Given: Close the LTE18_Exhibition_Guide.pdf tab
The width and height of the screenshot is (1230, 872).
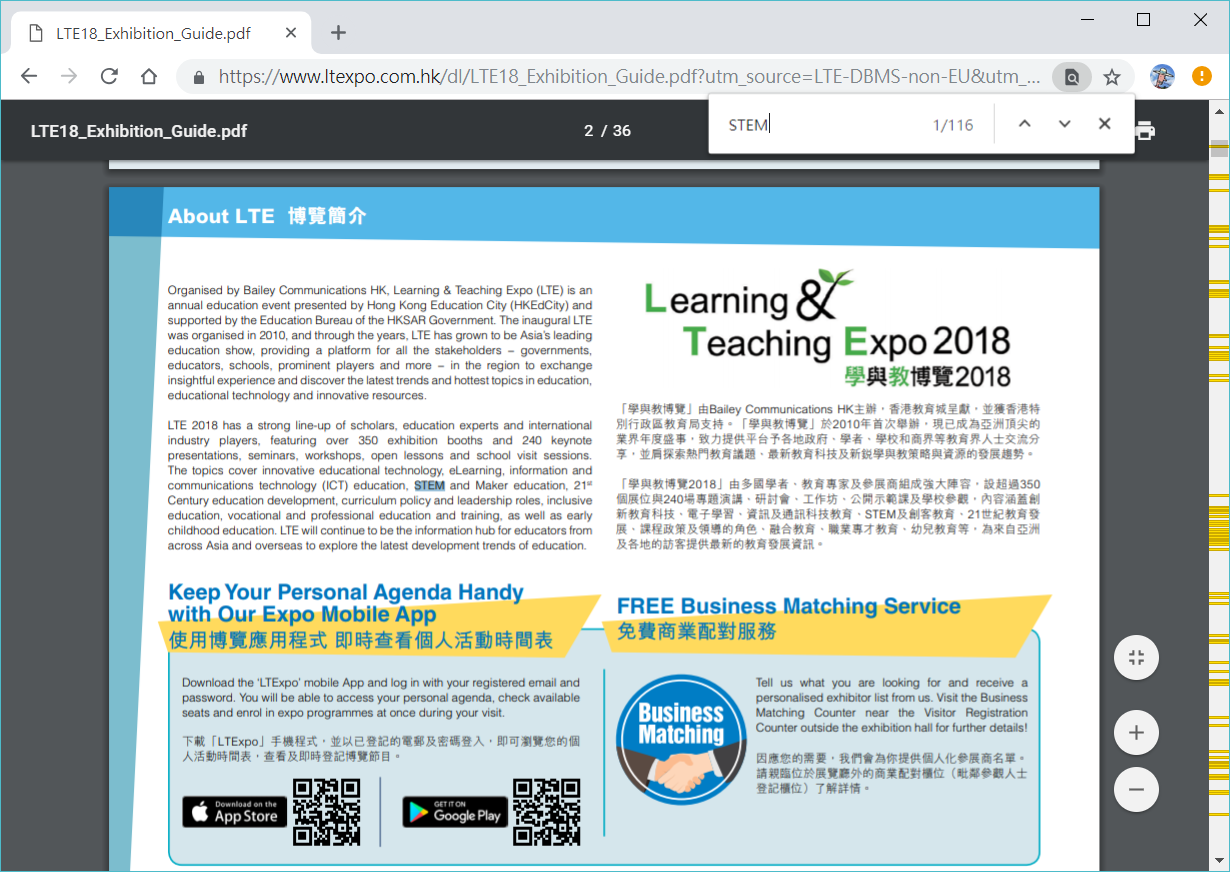Looking at the screenshot, I should coord(291,33).
